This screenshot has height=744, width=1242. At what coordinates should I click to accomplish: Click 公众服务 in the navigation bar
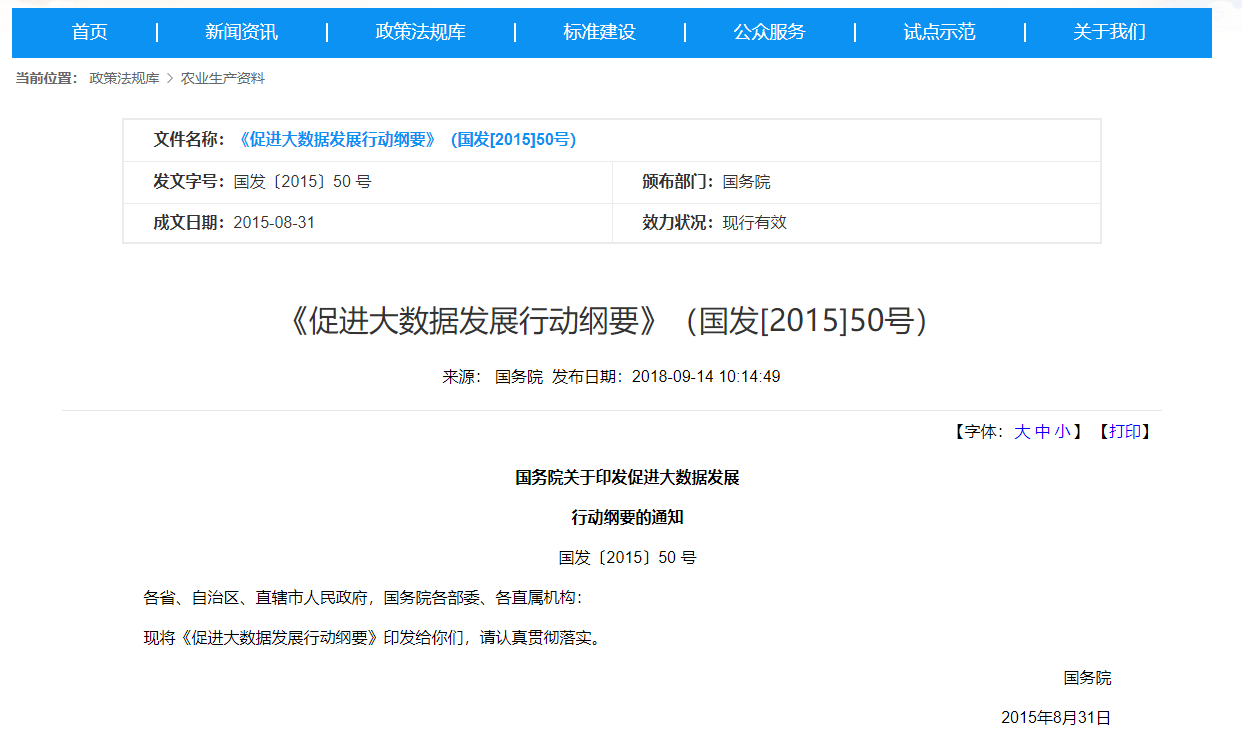point(769,32)
